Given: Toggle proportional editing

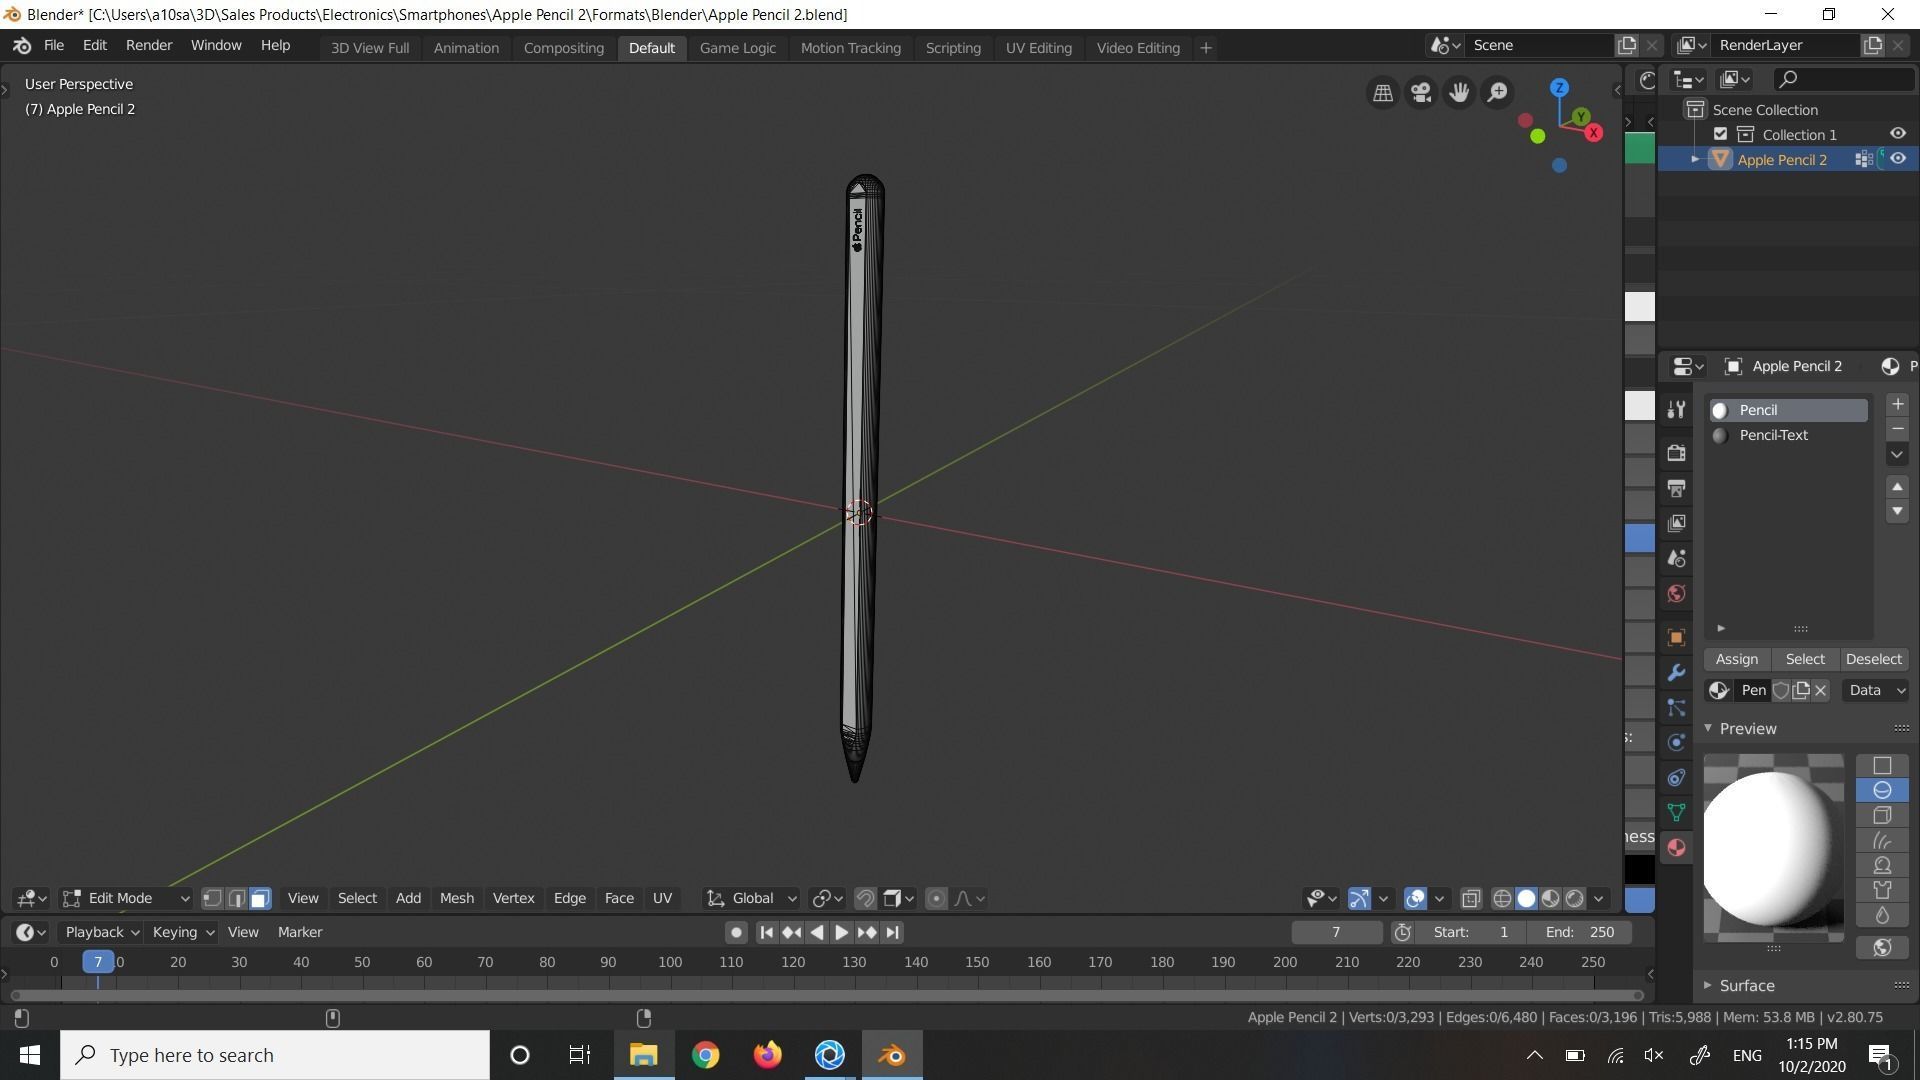Looking at the screenshot, I should (936, 898).
